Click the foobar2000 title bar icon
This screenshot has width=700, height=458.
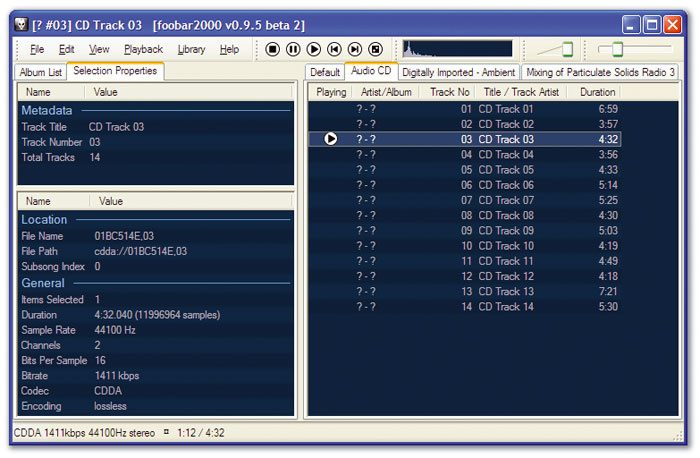coord(21,25)
